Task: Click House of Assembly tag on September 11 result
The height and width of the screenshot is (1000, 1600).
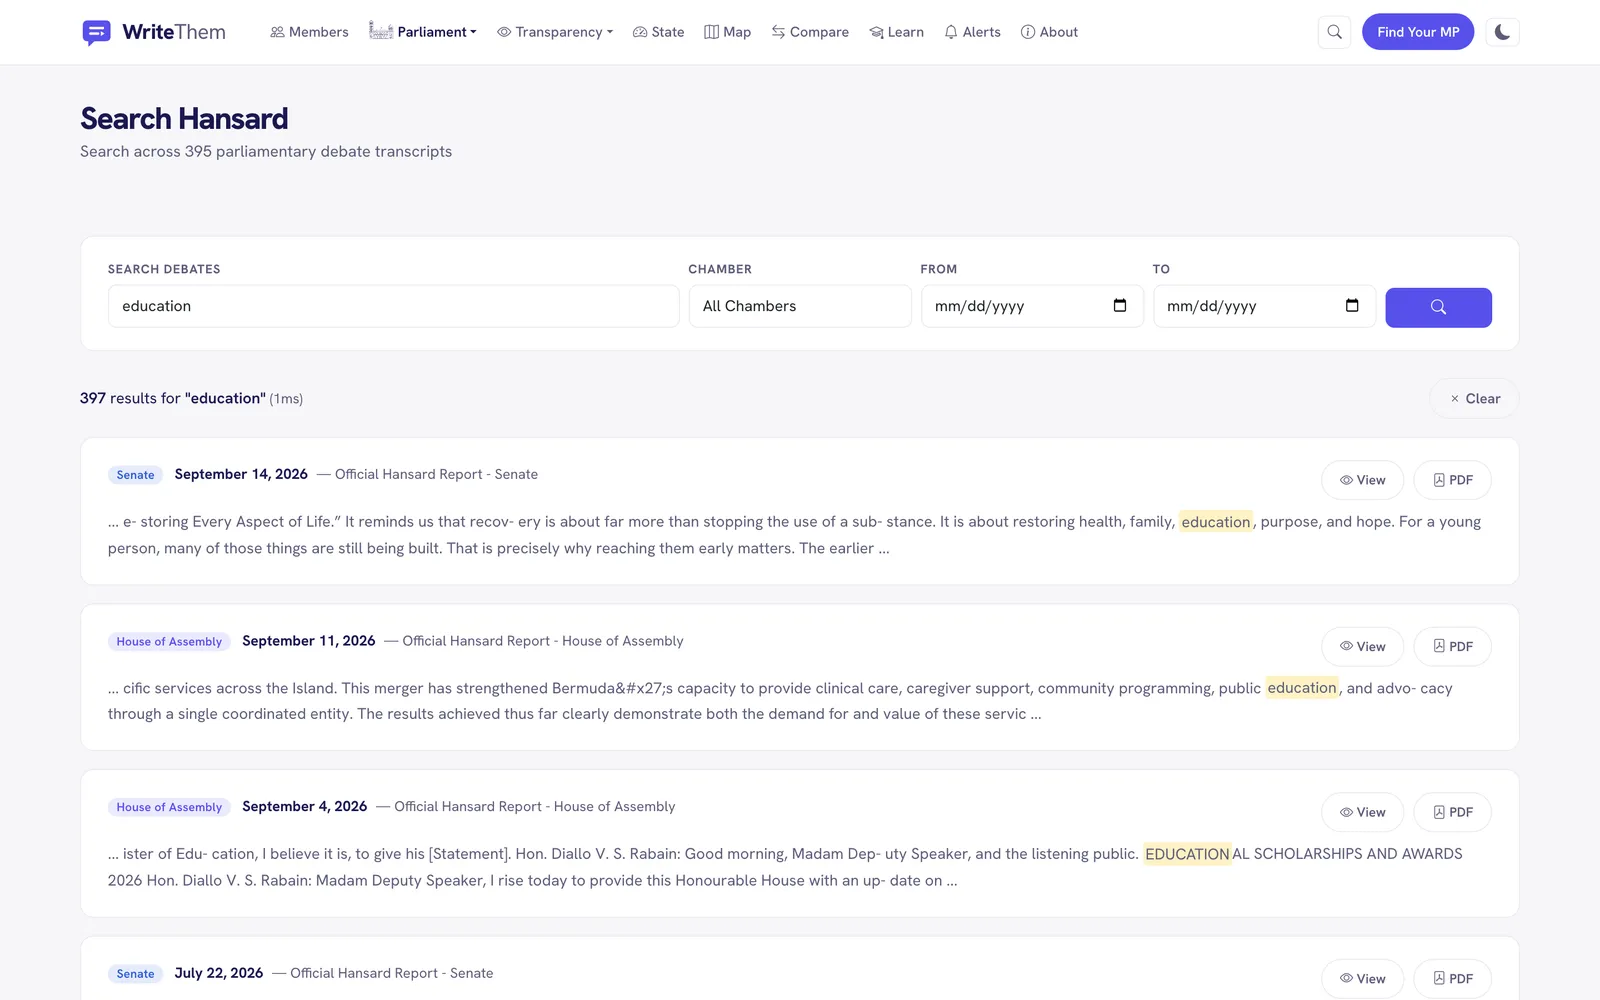Action: (x=169, y=641)
